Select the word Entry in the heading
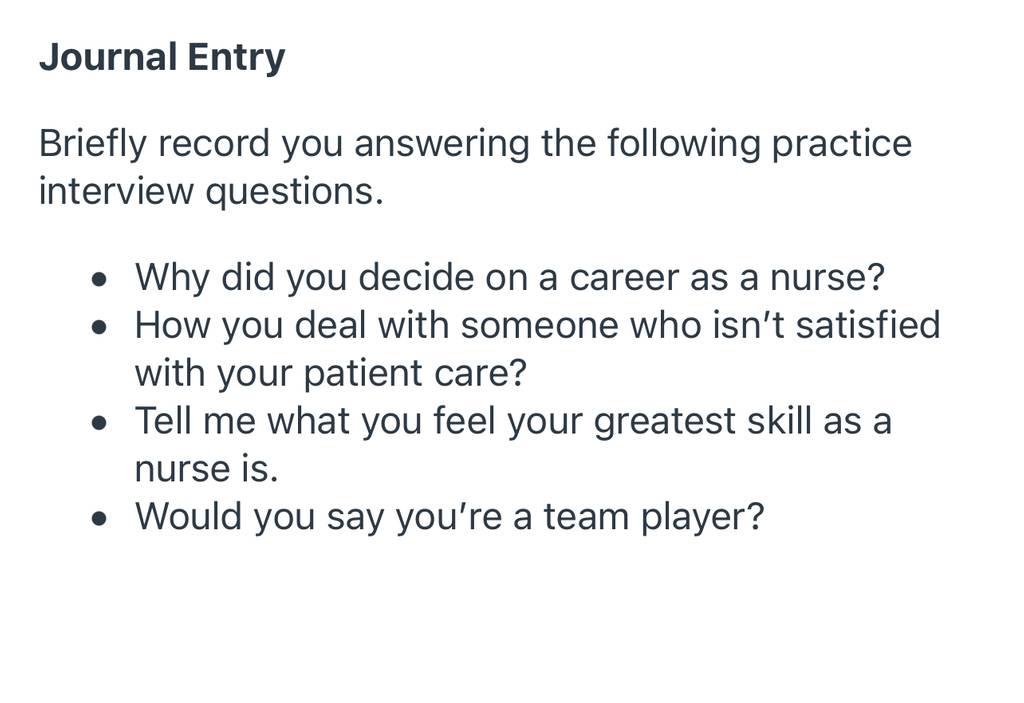Viewport: 1024px width, 703px height. (x=236, y=58)
